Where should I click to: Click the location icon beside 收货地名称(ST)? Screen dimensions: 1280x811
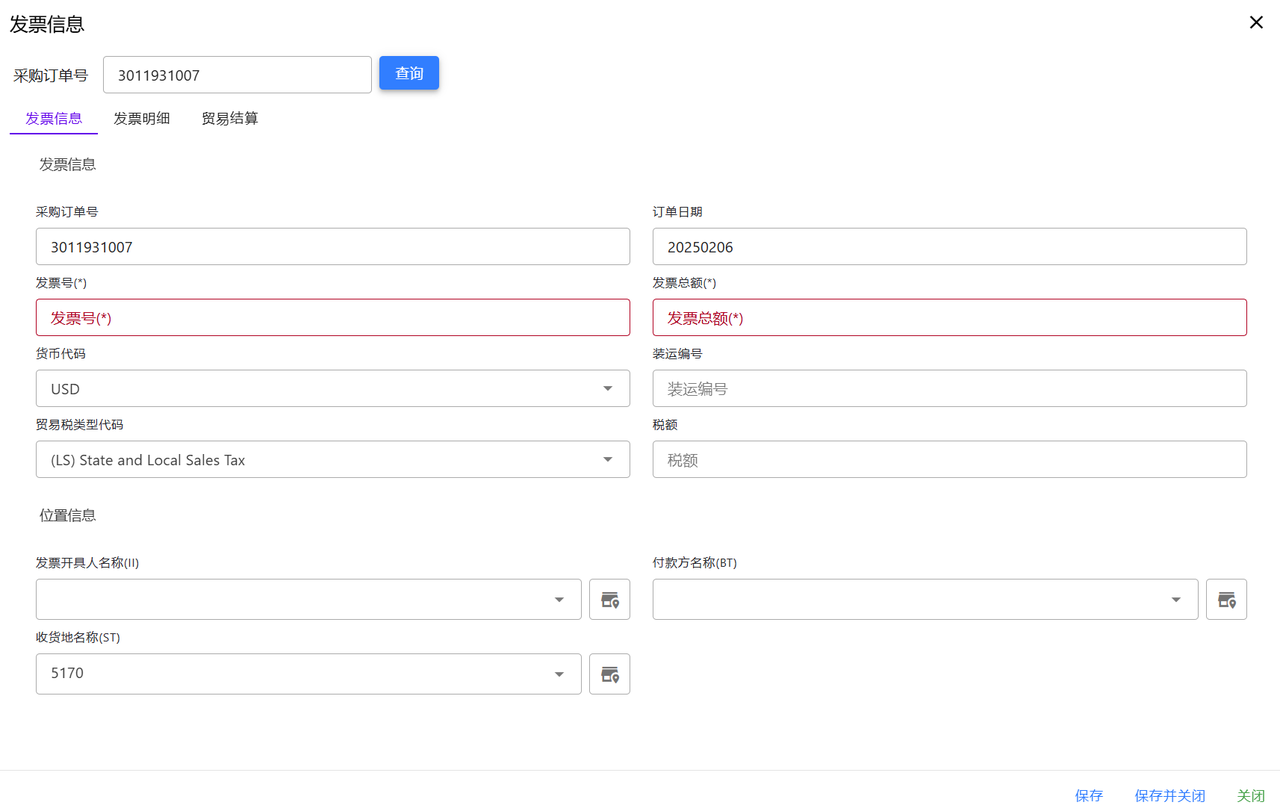(609, 674)
